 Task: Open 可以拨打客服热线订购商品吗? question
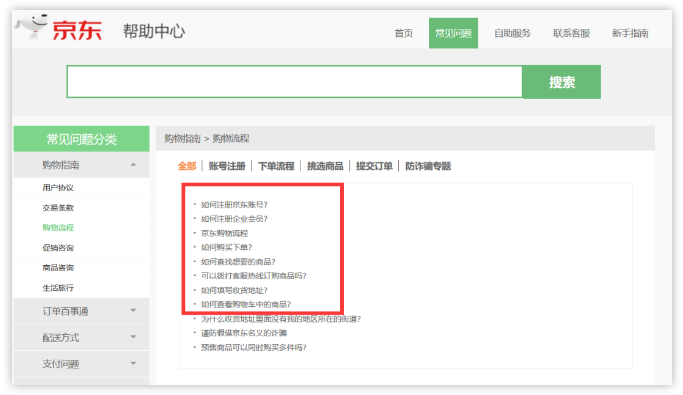pos(254,276)
